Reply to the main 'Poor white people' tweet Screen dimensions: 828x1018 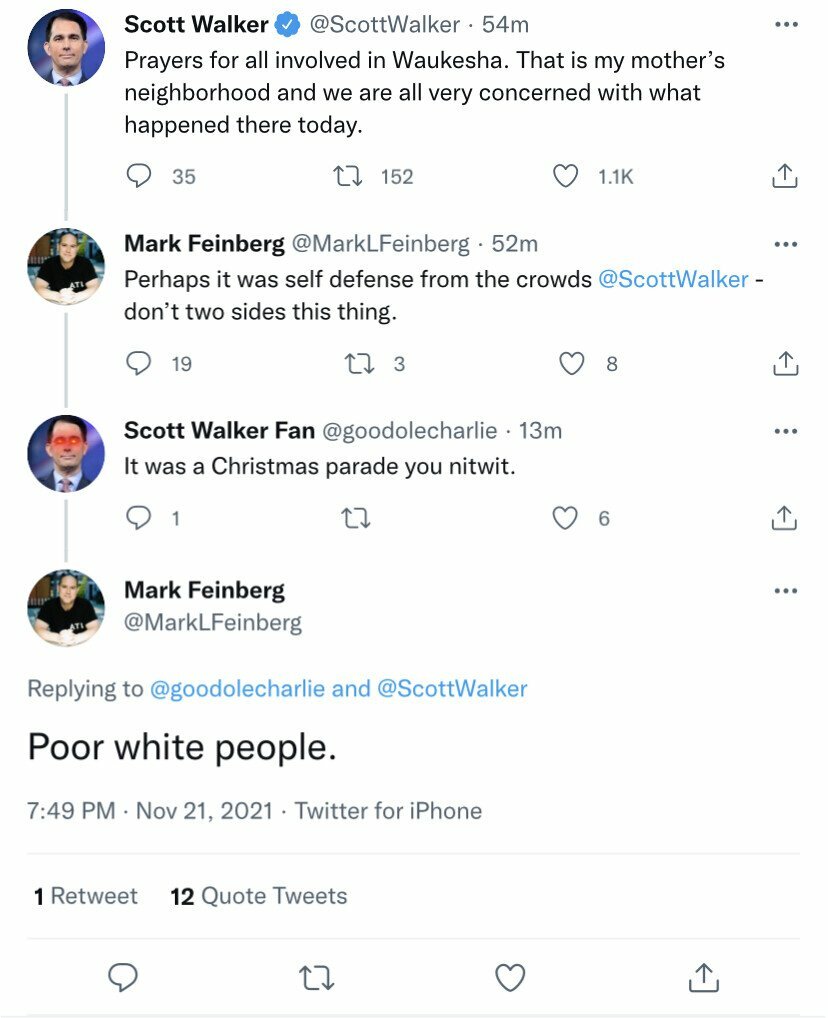point(122,977)
